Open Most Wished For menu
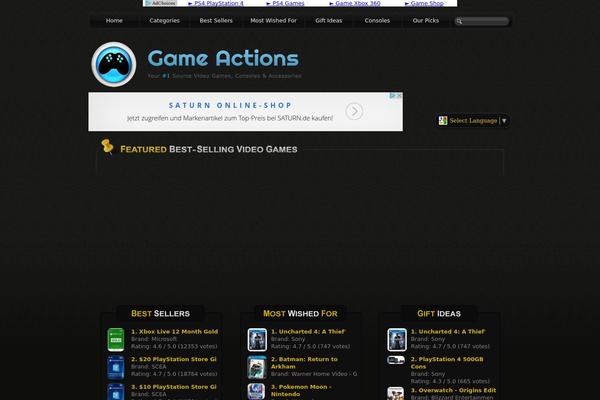Image resolution: width=600 pixels, height=400 pixels. click(x=273, y=21)
